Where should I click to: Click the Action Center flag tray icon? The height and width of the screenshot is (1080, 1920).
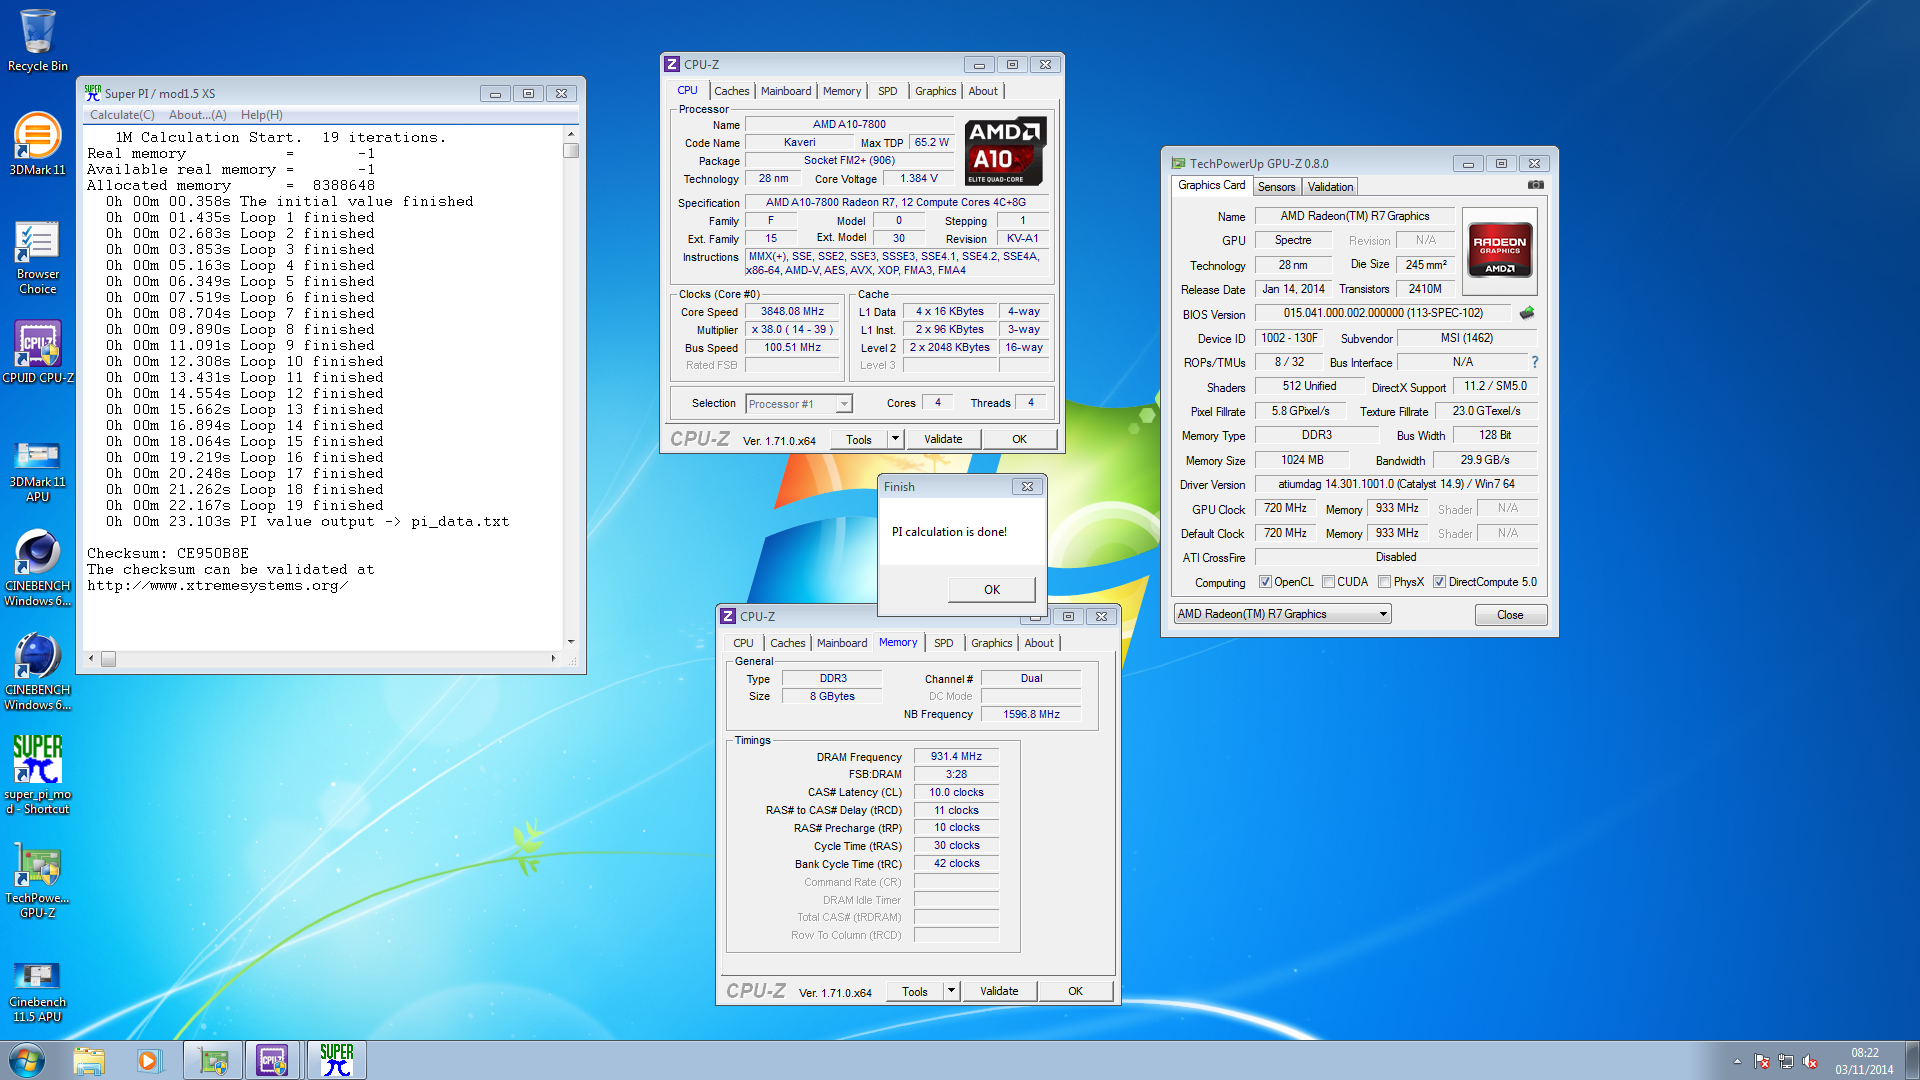click(x=1762, y=1061)
